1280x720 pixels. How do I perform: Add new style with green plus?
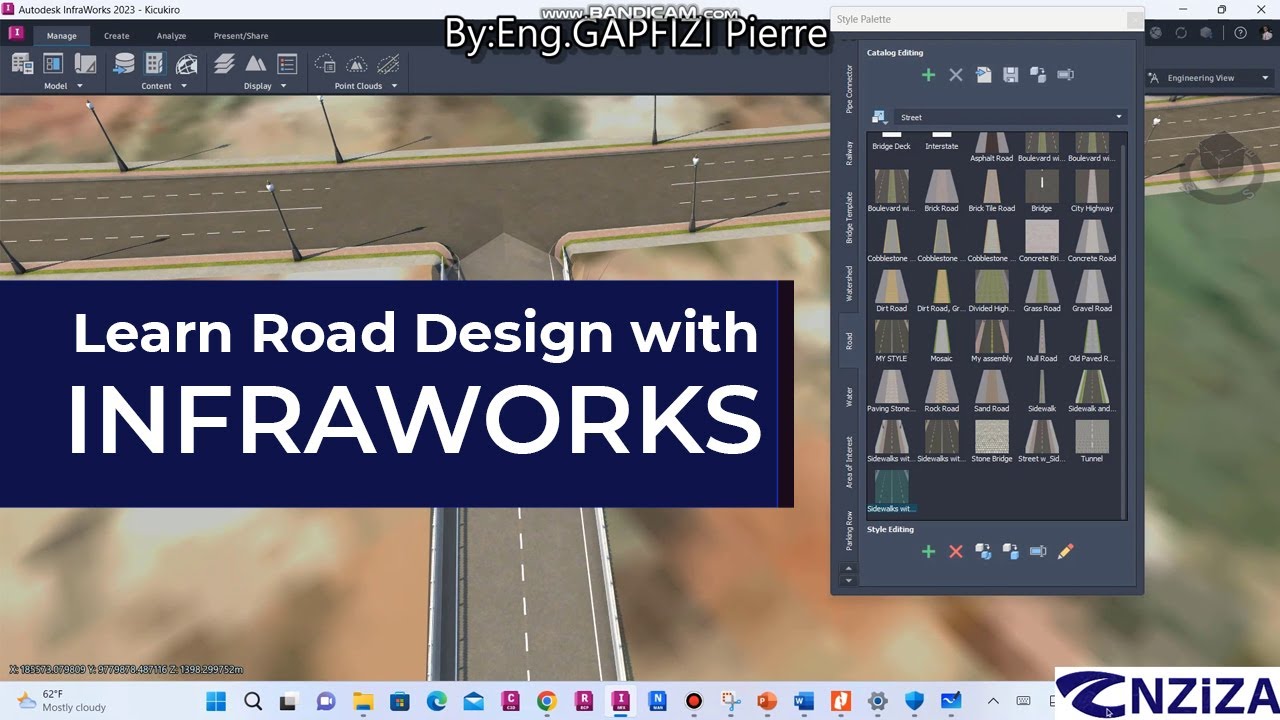[x=928, y=551]
